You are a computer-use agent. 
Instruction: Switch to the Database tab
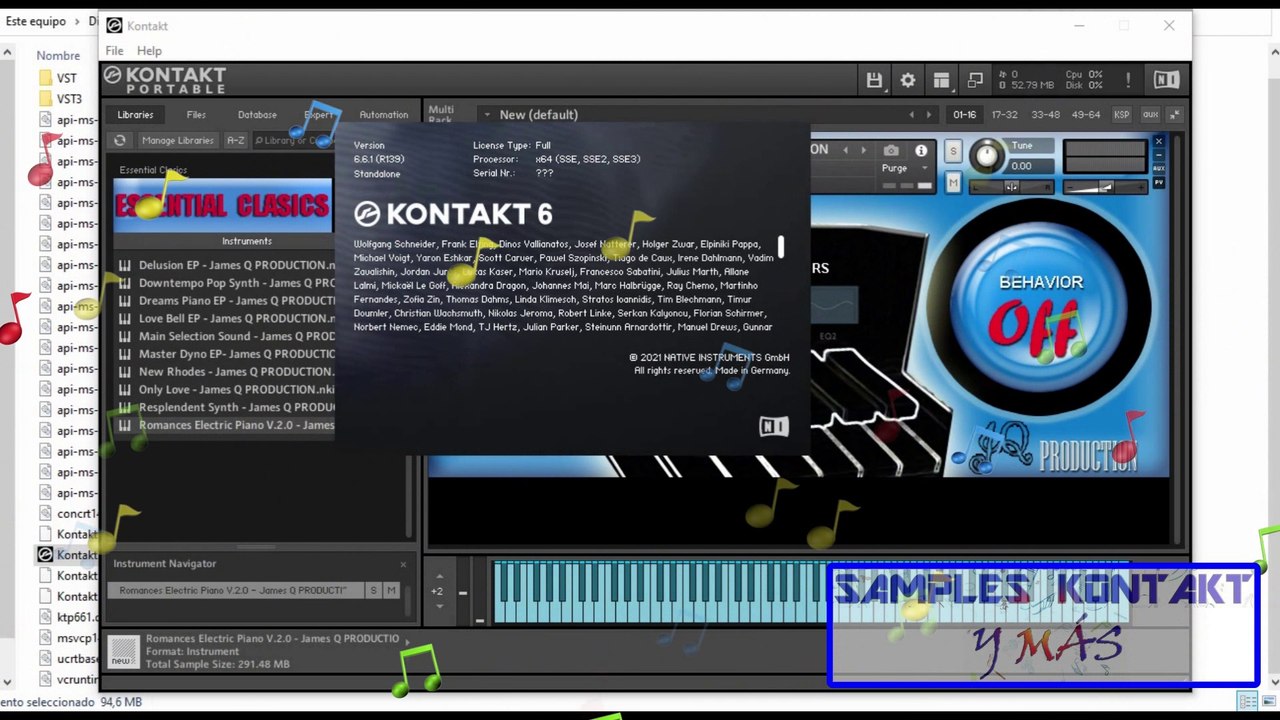point(257,115)
